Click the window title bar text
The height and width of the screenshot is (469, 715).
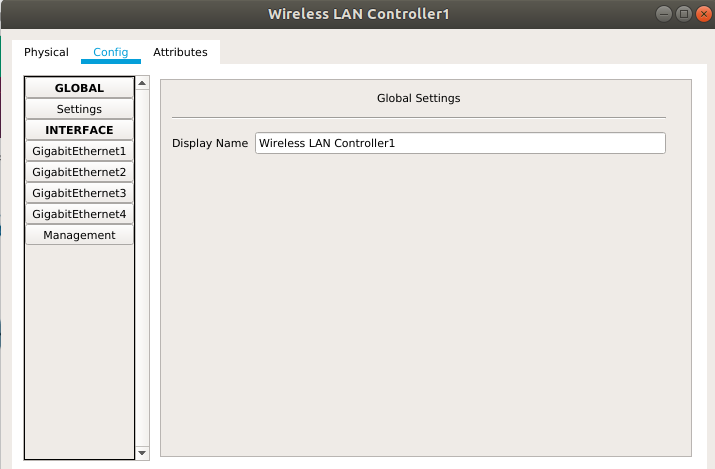(358, 14)
